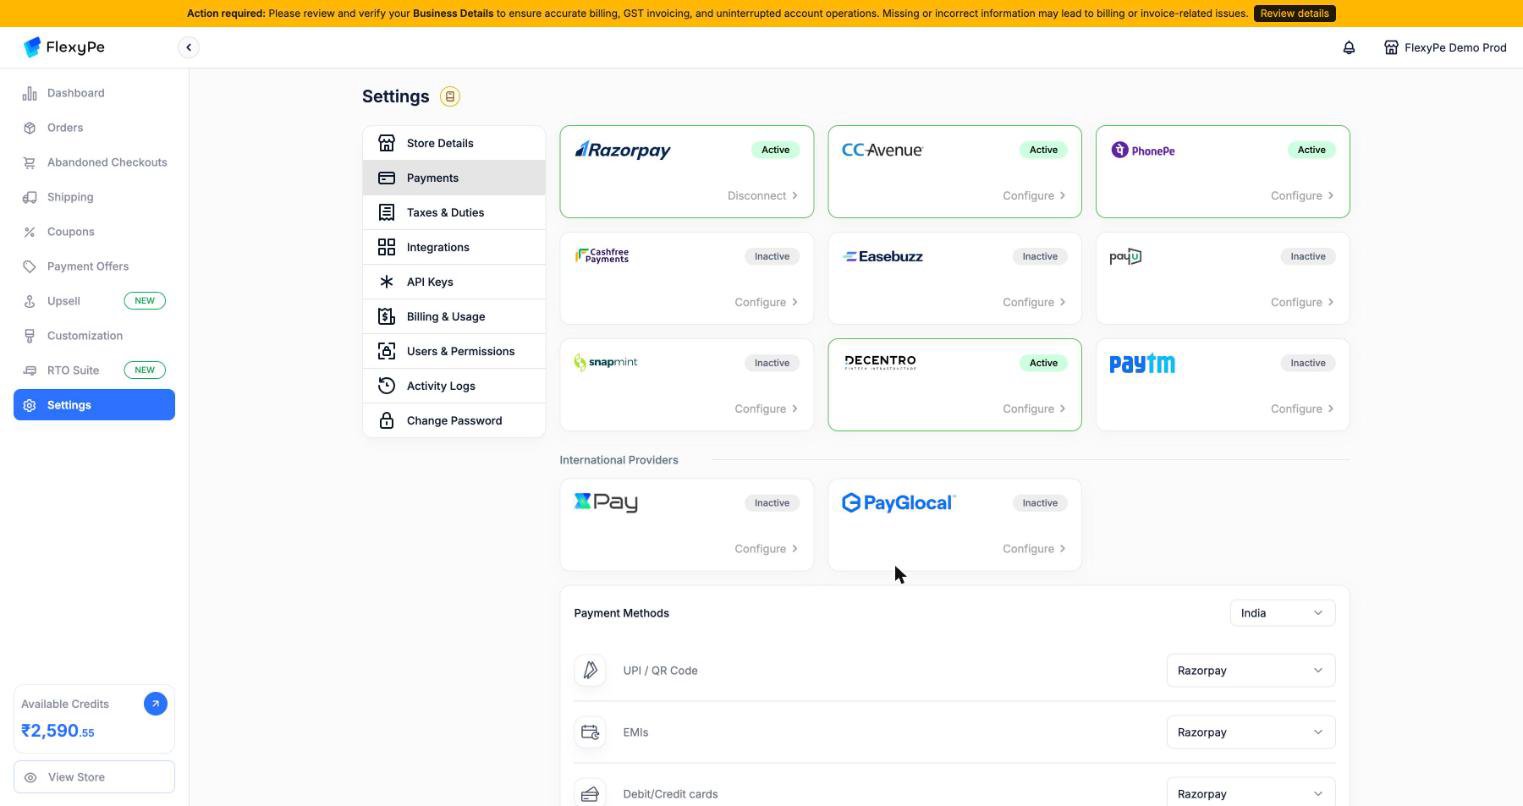Click the Store Details shop icon
Screen dimensions: 1523x806
pyautogui.click(x=387, y=143)
